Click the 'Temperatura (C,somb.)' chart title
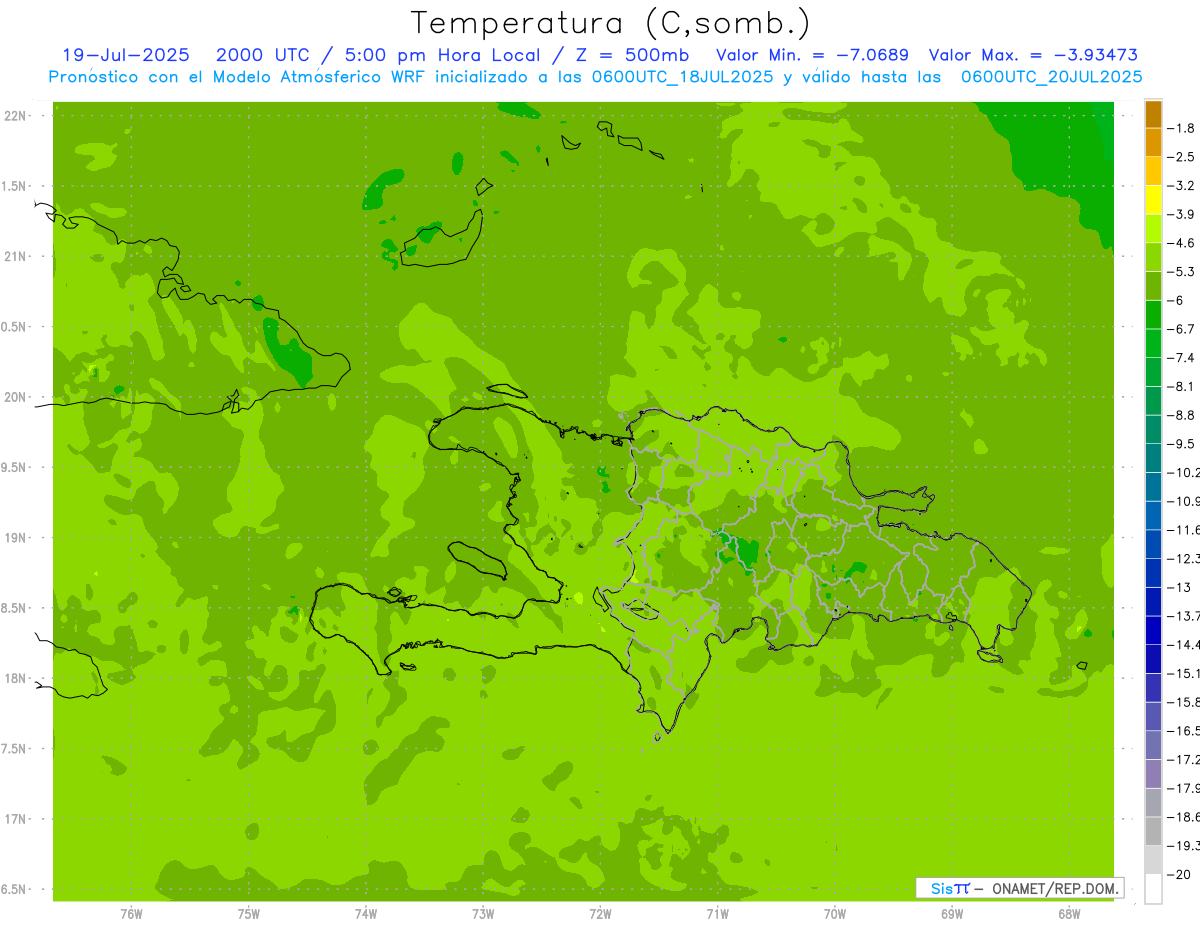This screenshot has width=1200, height=927. 610,23
